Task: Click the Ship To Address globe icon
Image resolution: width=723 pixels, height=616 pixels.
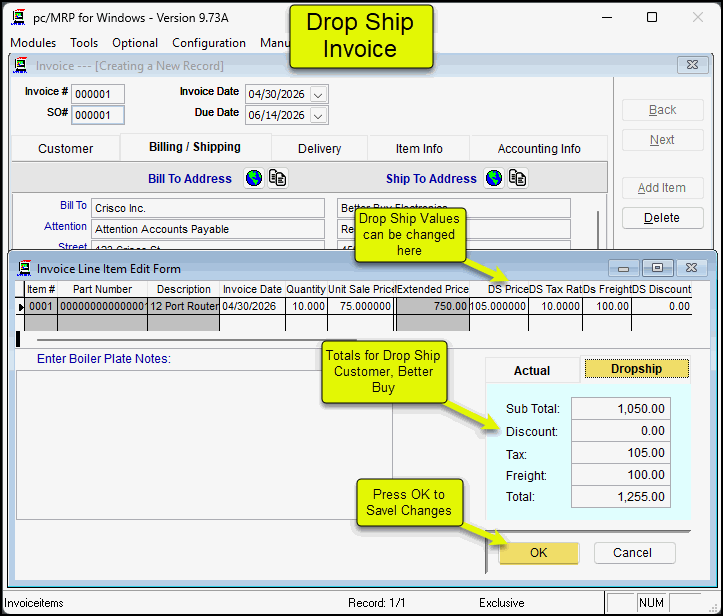Action: coord(494,178)
